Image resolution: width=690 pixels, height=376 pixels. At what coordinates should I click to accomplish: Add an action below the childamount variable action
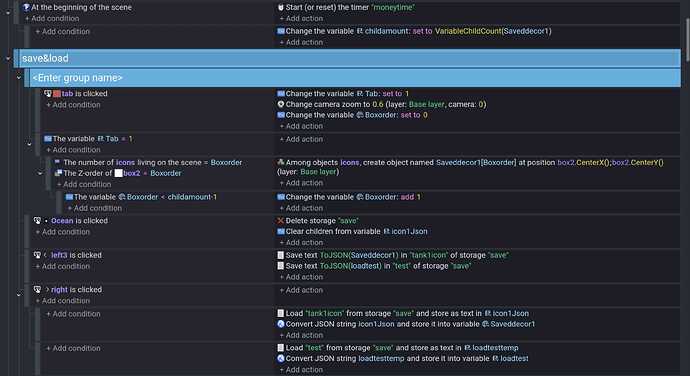click(301, 42)
